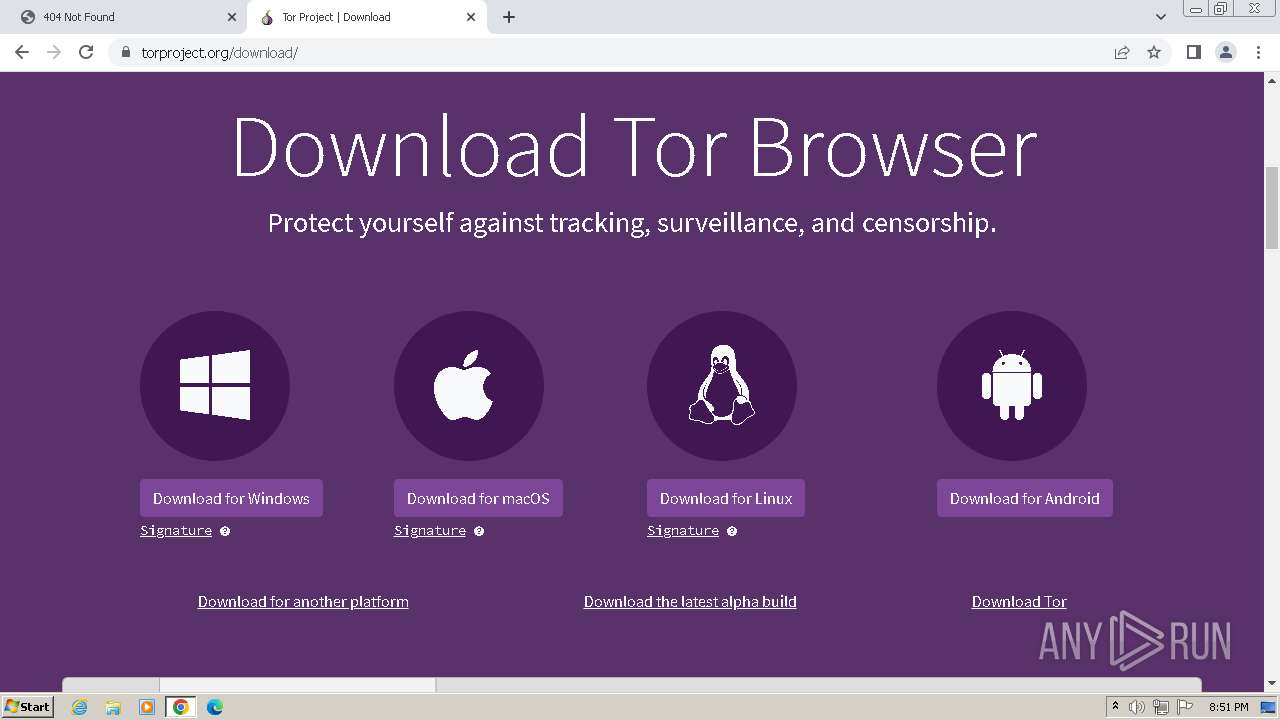Open the Signature link under macOS
Viewport: 1280px width, 720px height.
coord(430,531)
